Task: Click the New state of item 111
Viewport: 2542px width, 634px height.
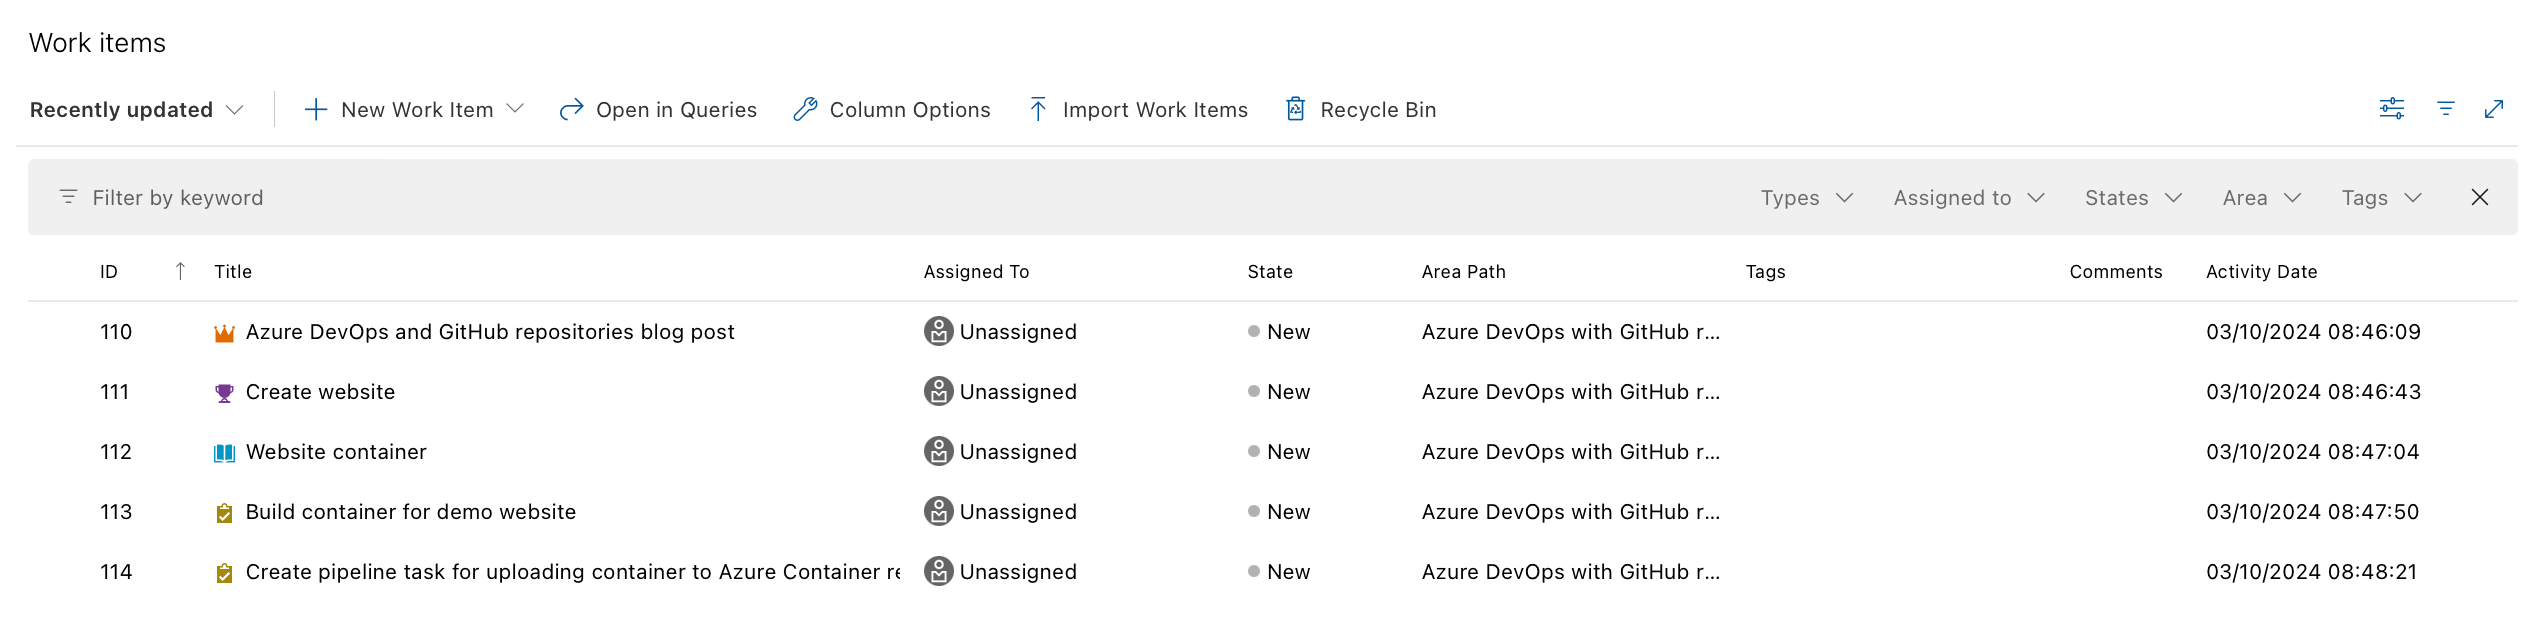Action: tap(1279, 392)
